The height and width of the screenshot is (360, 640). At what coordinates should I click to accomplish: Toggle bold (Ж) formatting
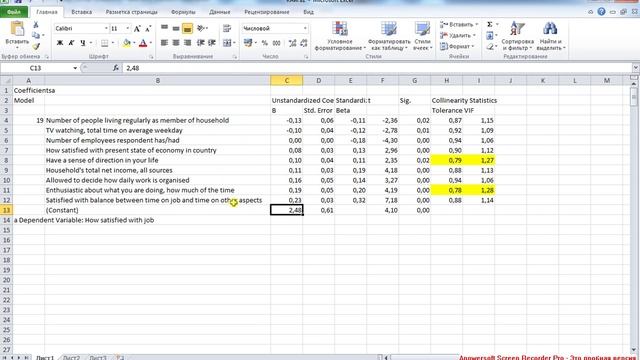click(x=60, y=43)
